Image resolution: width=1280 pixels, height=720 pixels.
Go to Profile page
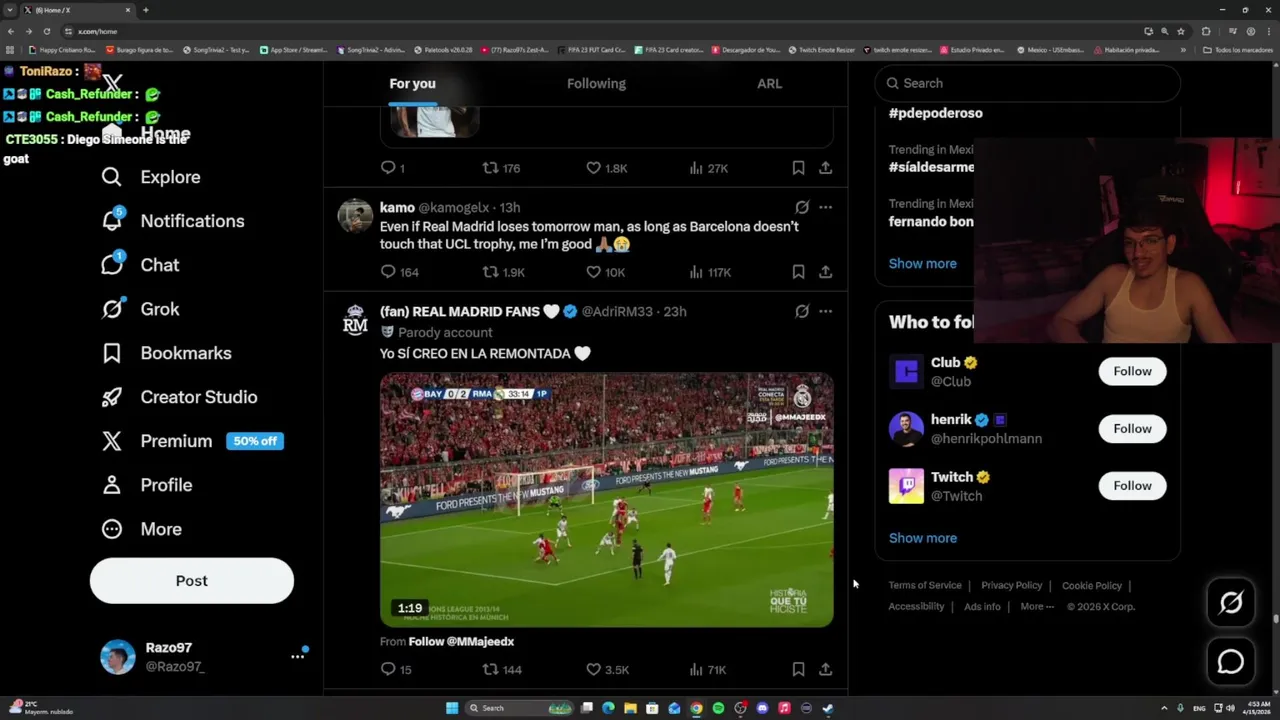pyautogui.click(x=146, y=485)
